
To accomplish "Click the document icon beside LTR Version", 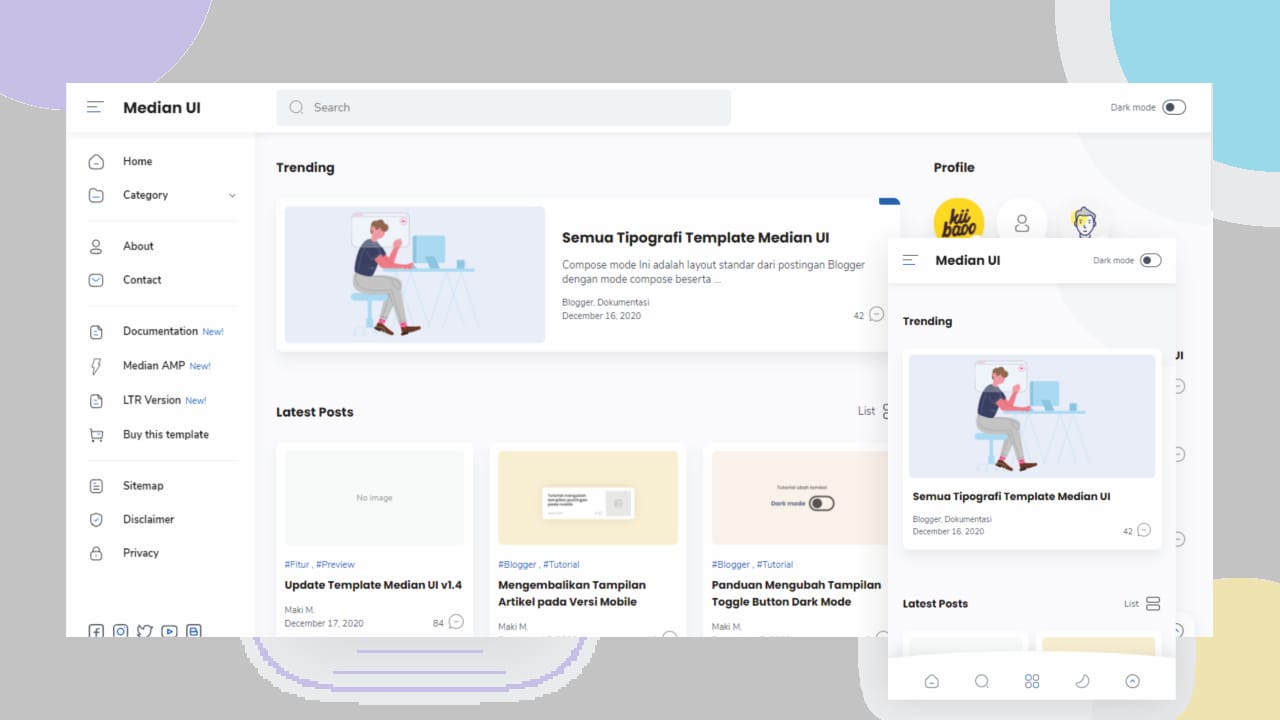I will point(96,401).
